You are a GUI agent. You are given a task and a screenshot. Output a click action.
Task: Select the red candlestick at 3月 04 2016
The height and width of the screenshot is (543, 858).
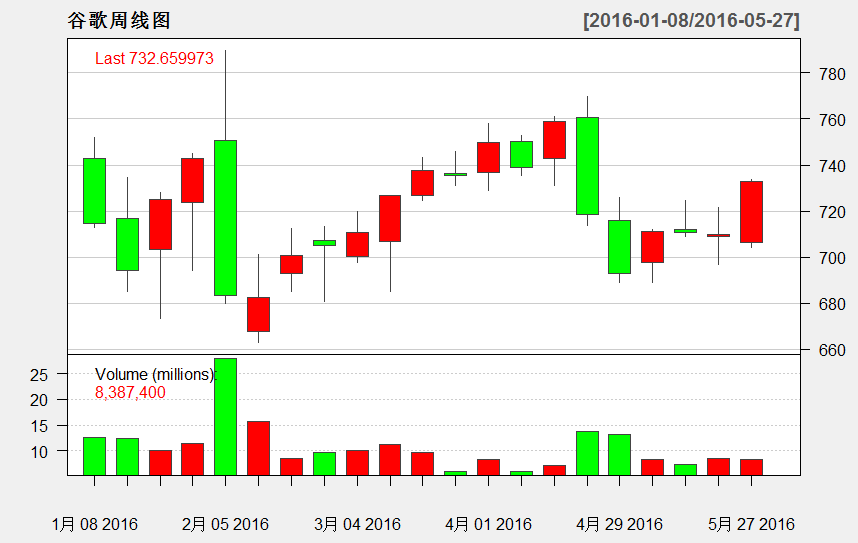point(357,245)
